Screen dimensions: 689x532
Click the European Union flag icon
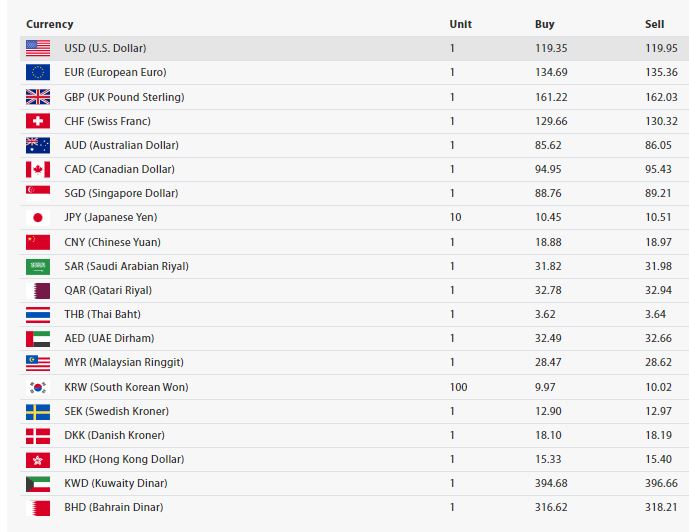click(38, 72)
